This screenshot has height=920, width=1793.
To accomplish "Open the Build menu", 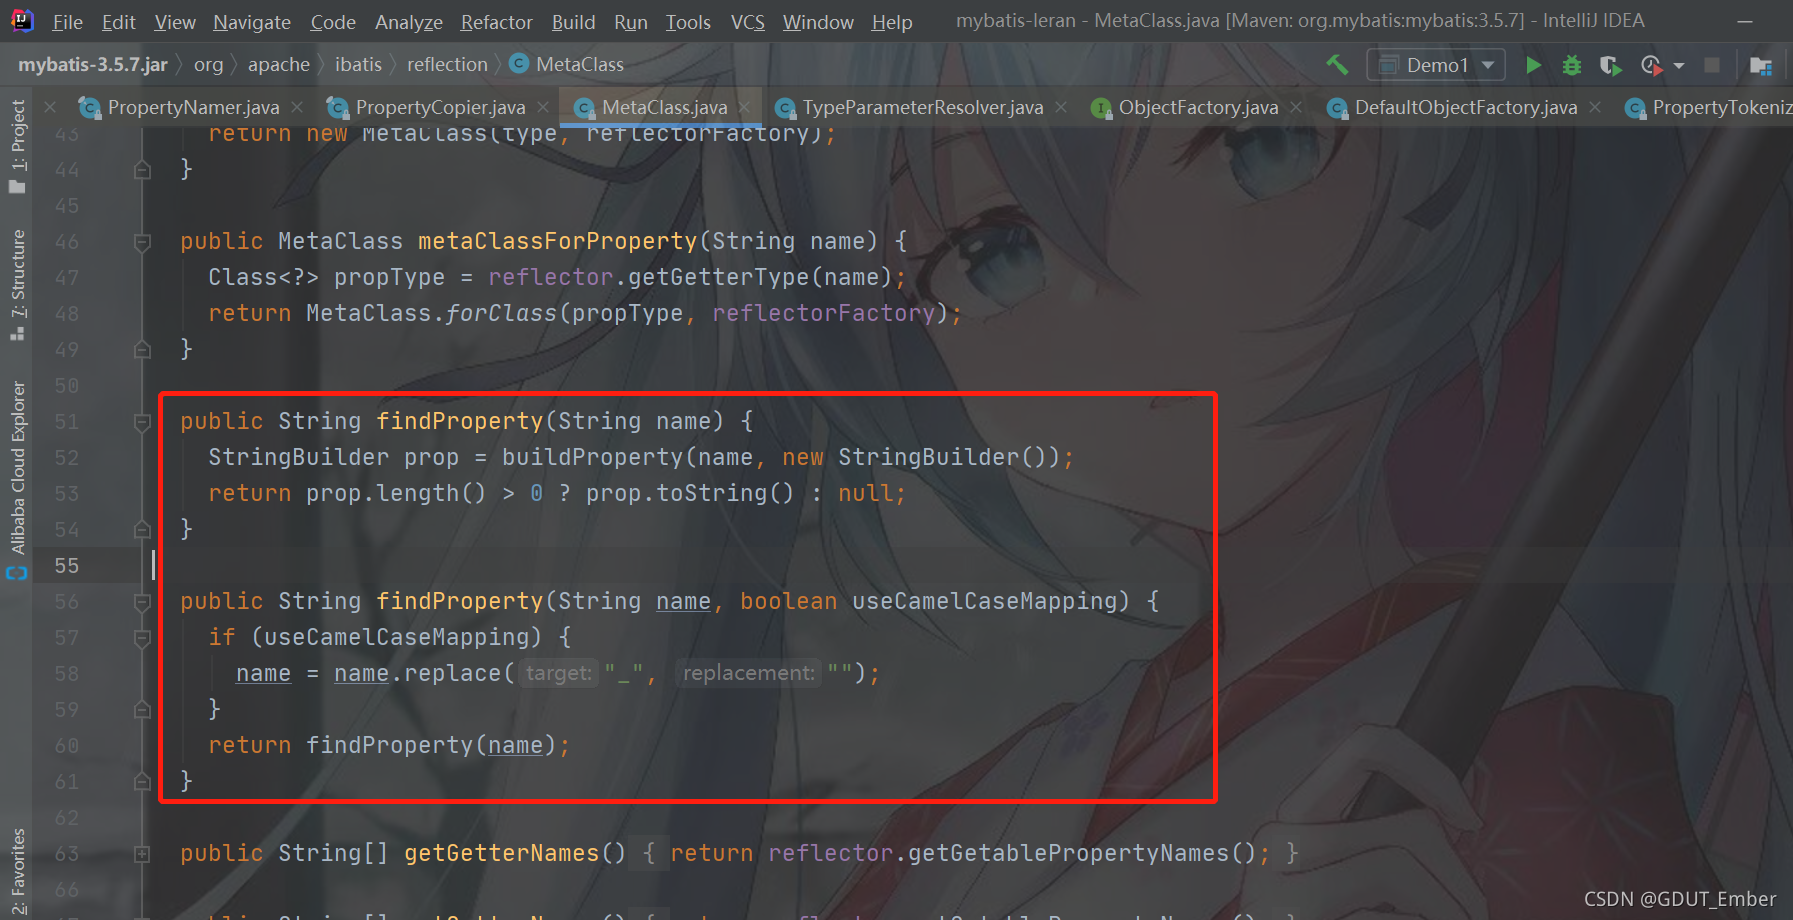I will [573, 22].
